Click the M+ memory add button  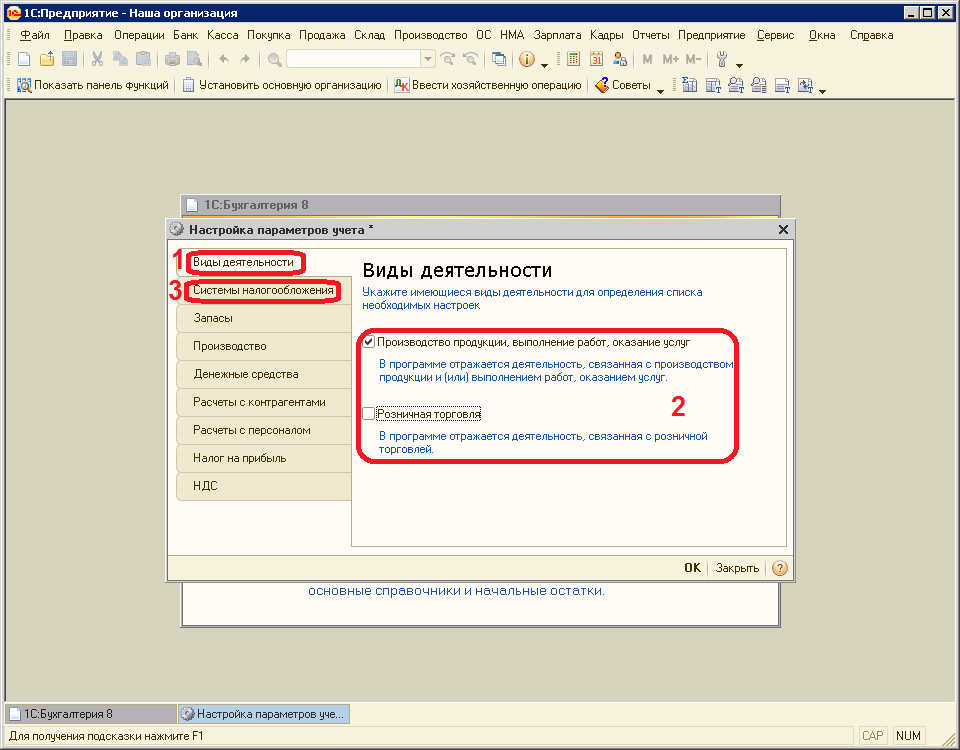670,59
